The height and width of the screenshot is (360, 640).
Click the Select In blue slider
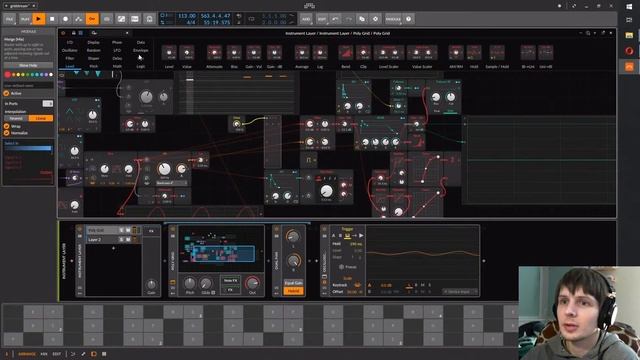(x=28, y=148)
